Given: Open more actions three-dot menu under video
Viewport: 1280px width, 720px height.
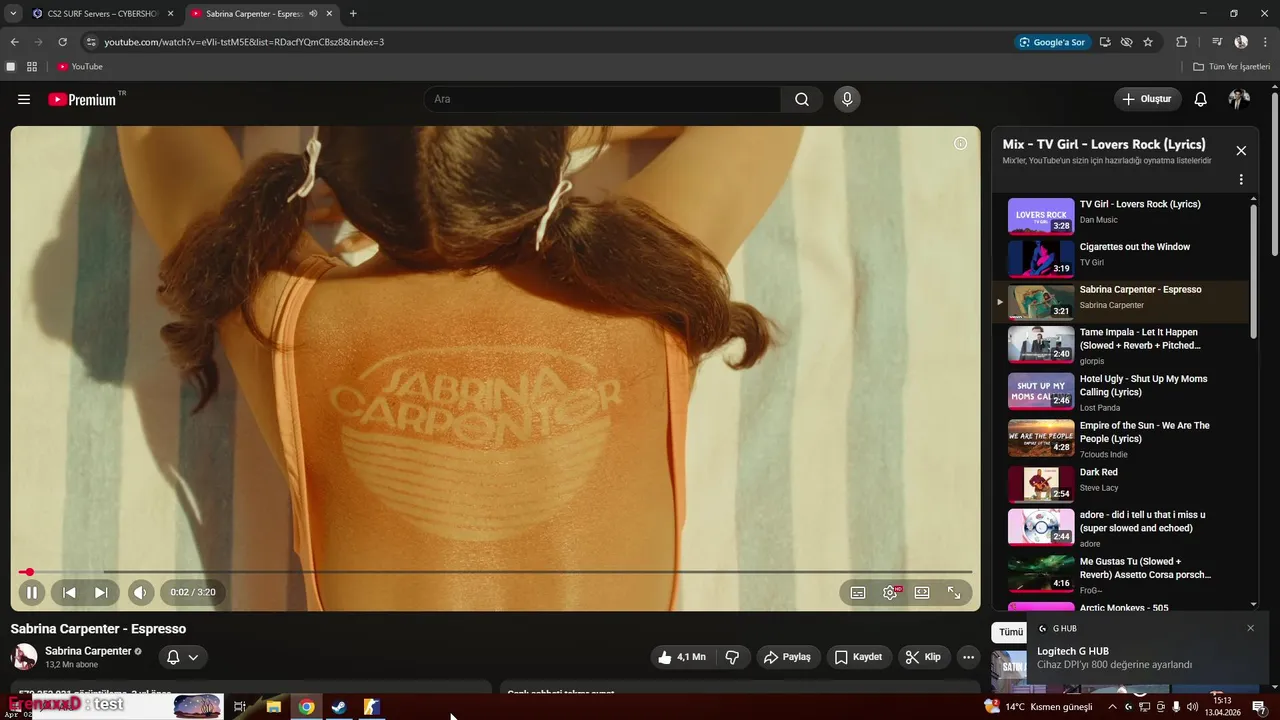Looking at the screenshot, I should coord(967,657).
